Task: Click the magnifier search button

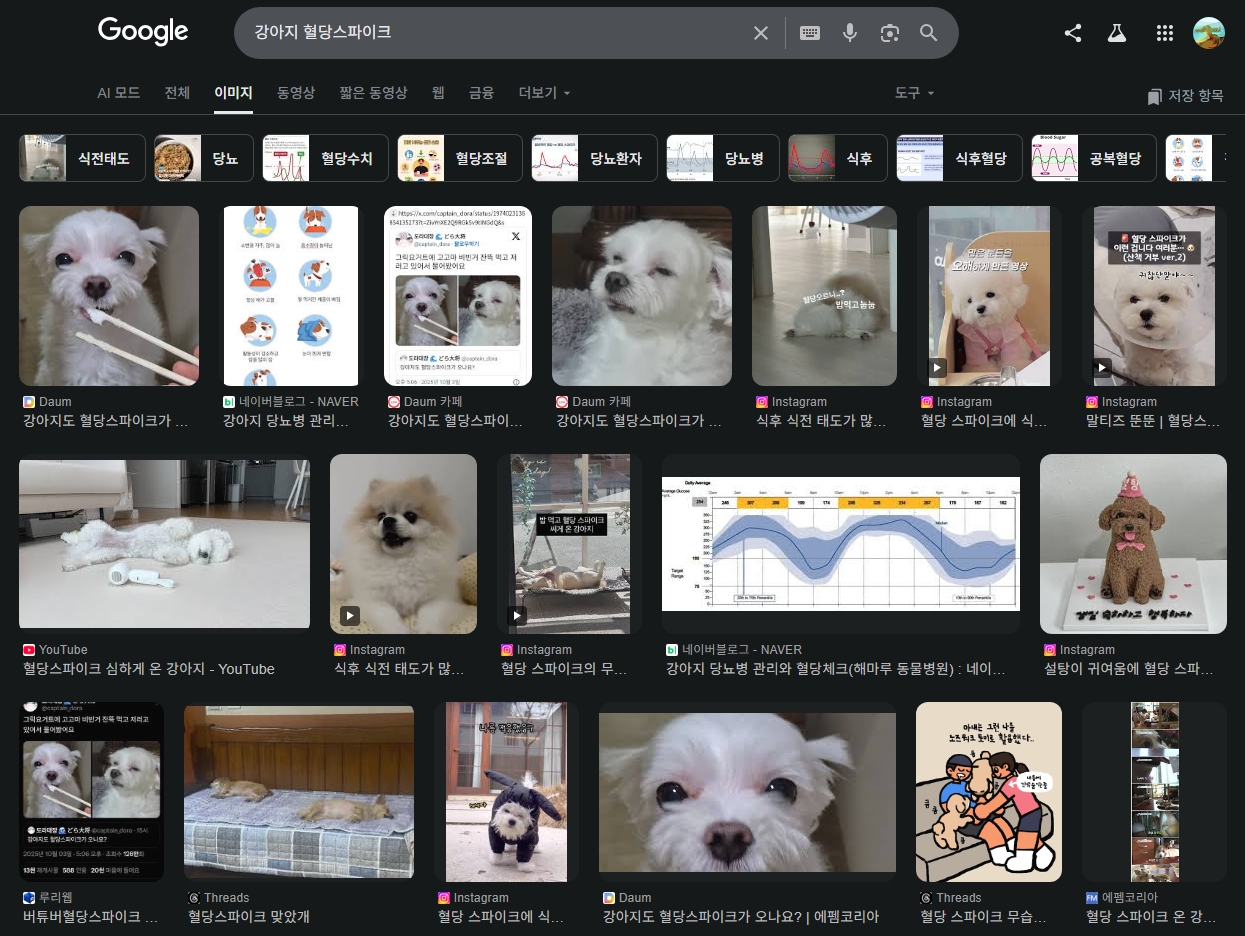Action: [929, 33]
